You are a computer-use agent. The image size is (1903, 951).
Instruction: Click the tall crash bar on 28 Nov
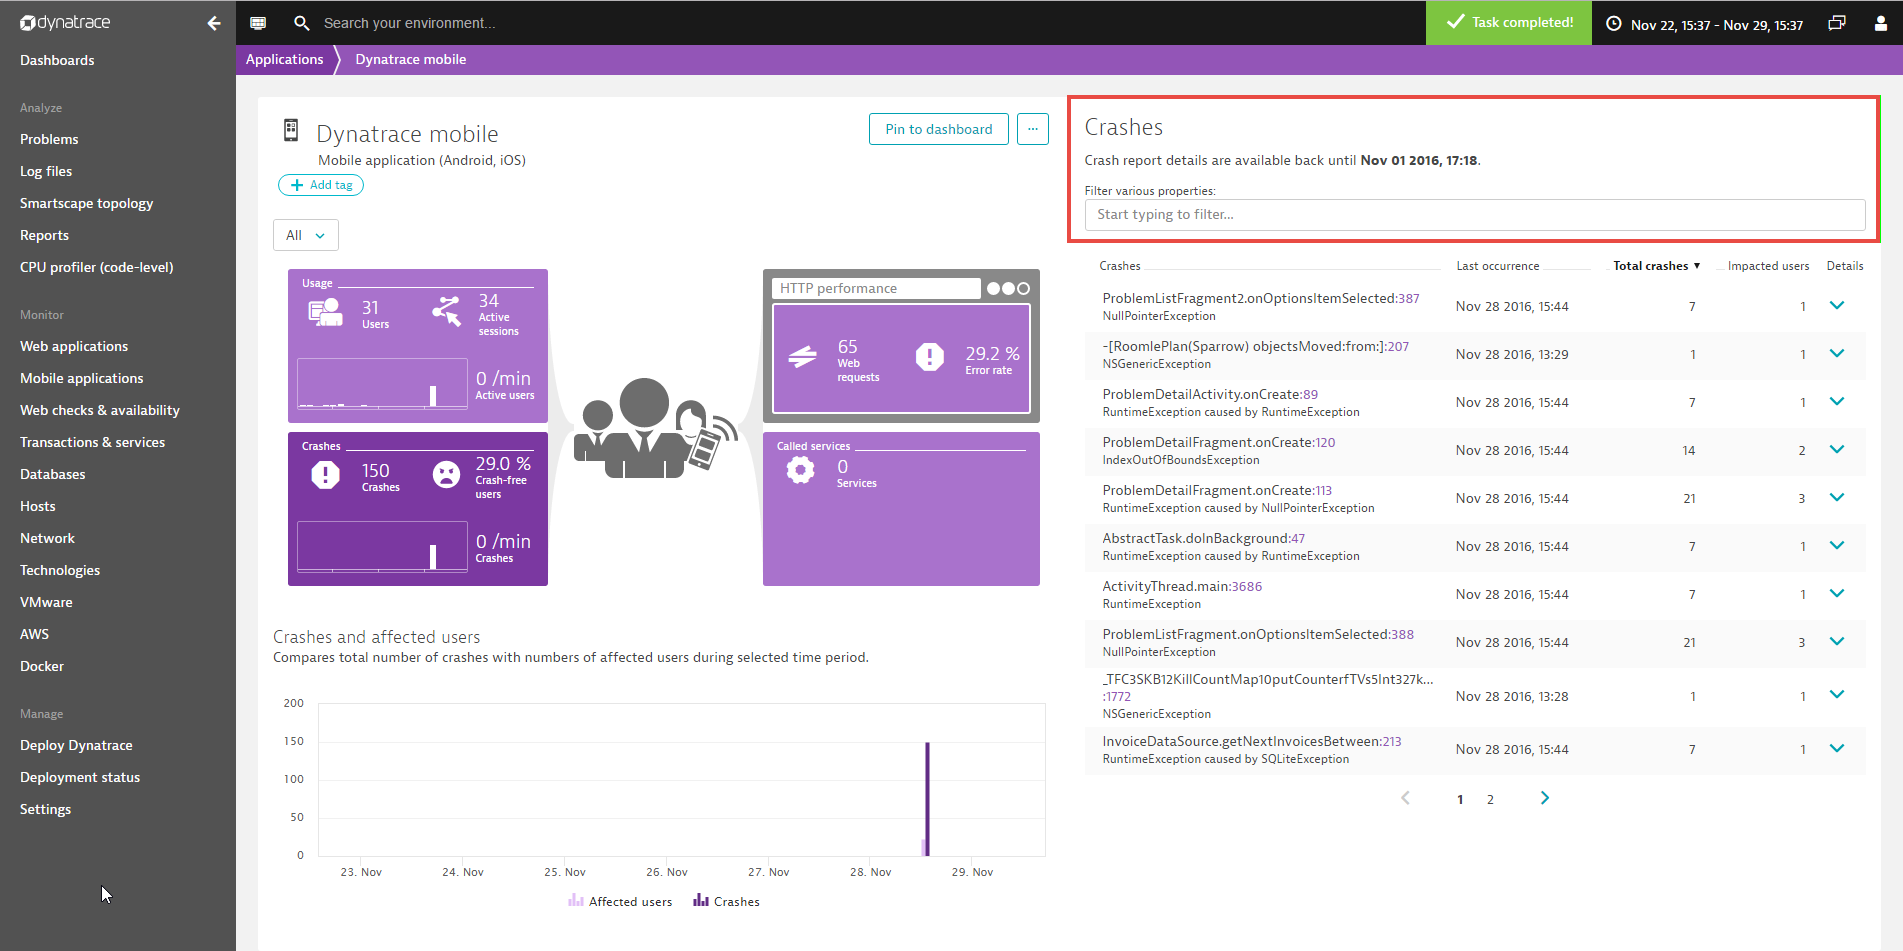927,798
